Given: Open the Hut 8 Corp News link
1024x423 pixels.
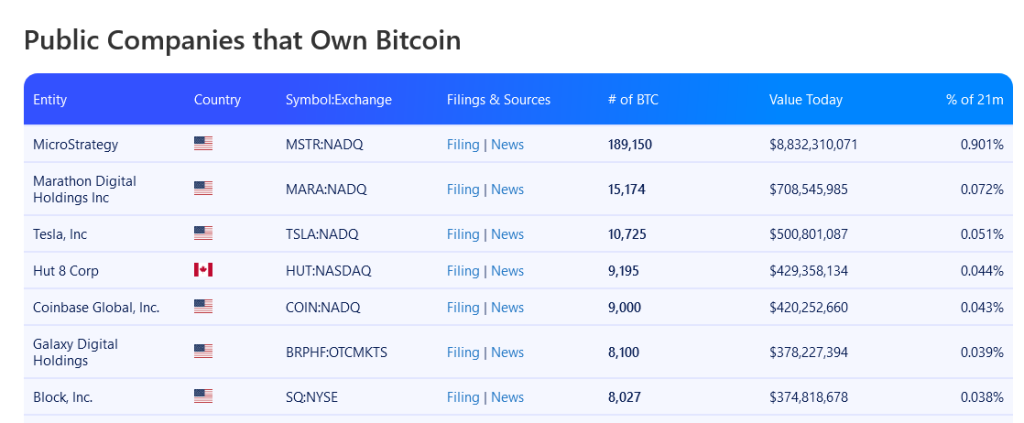Looking at the screenshot, I should [x=507, y=270].
